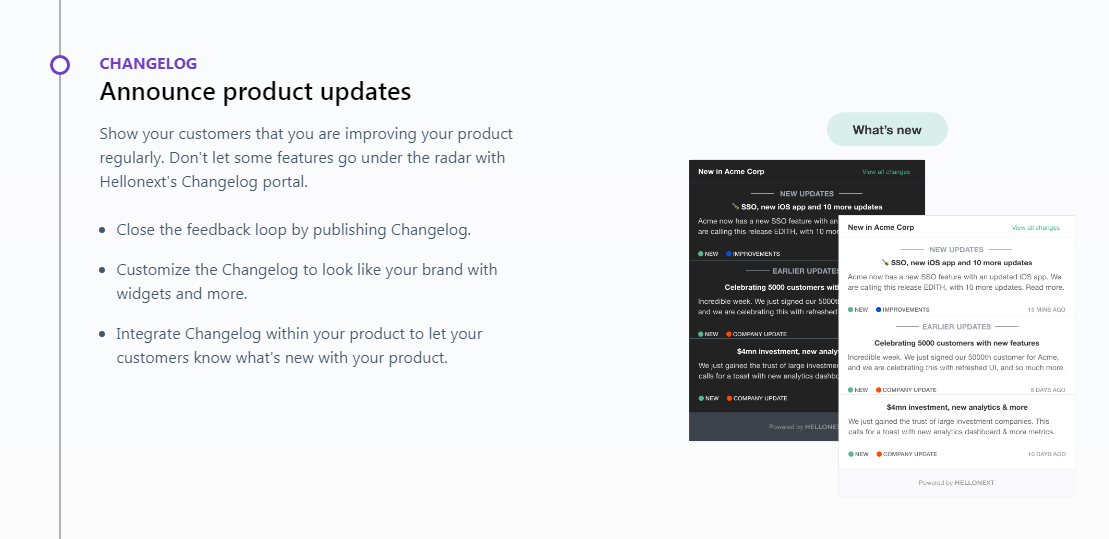
Task: Click blue IMPROVEMENTS tag in light widget
Action: tap(903, 310)
